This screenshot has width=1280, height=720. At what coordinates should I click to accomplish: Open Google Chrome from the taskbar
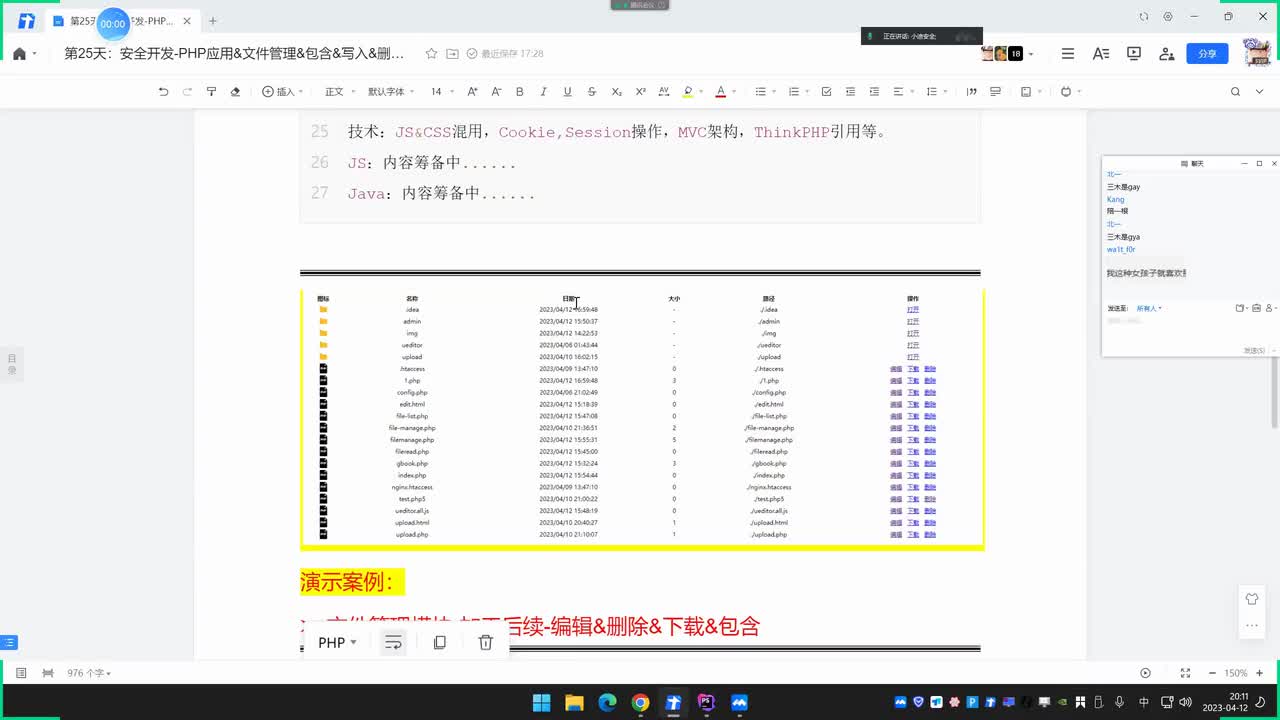(640, 702)
